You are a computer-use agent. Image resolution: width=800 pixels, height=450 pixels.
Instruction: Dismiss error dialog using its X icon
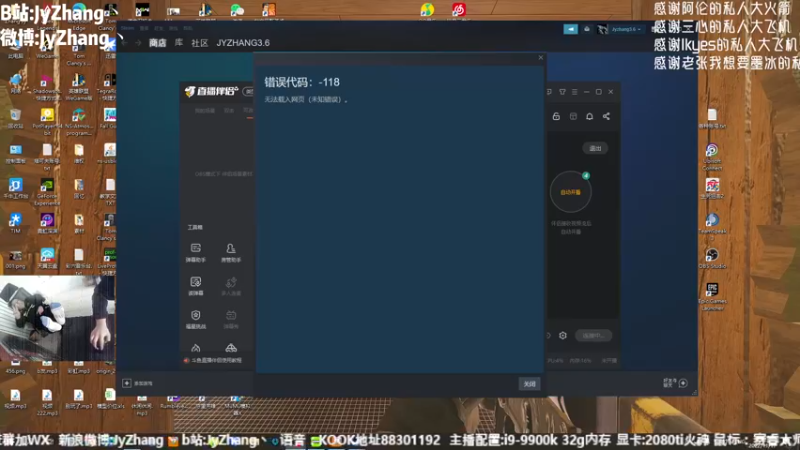point(541,58)
